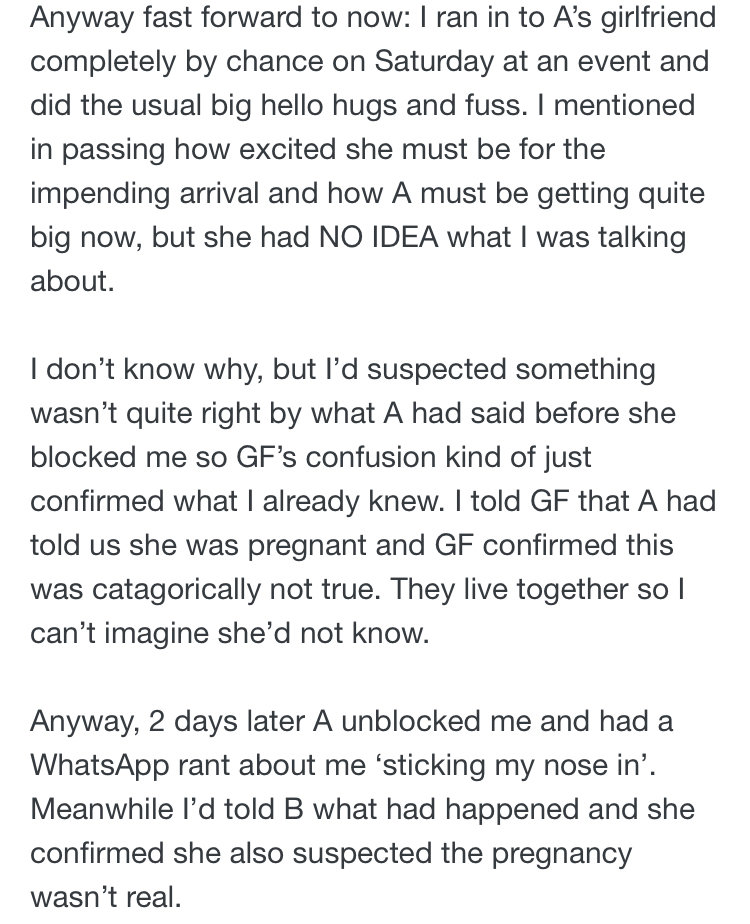Click the word 'impending' in first paragraph
This screenshot has height=924, width=750.
tap(100, 194)
